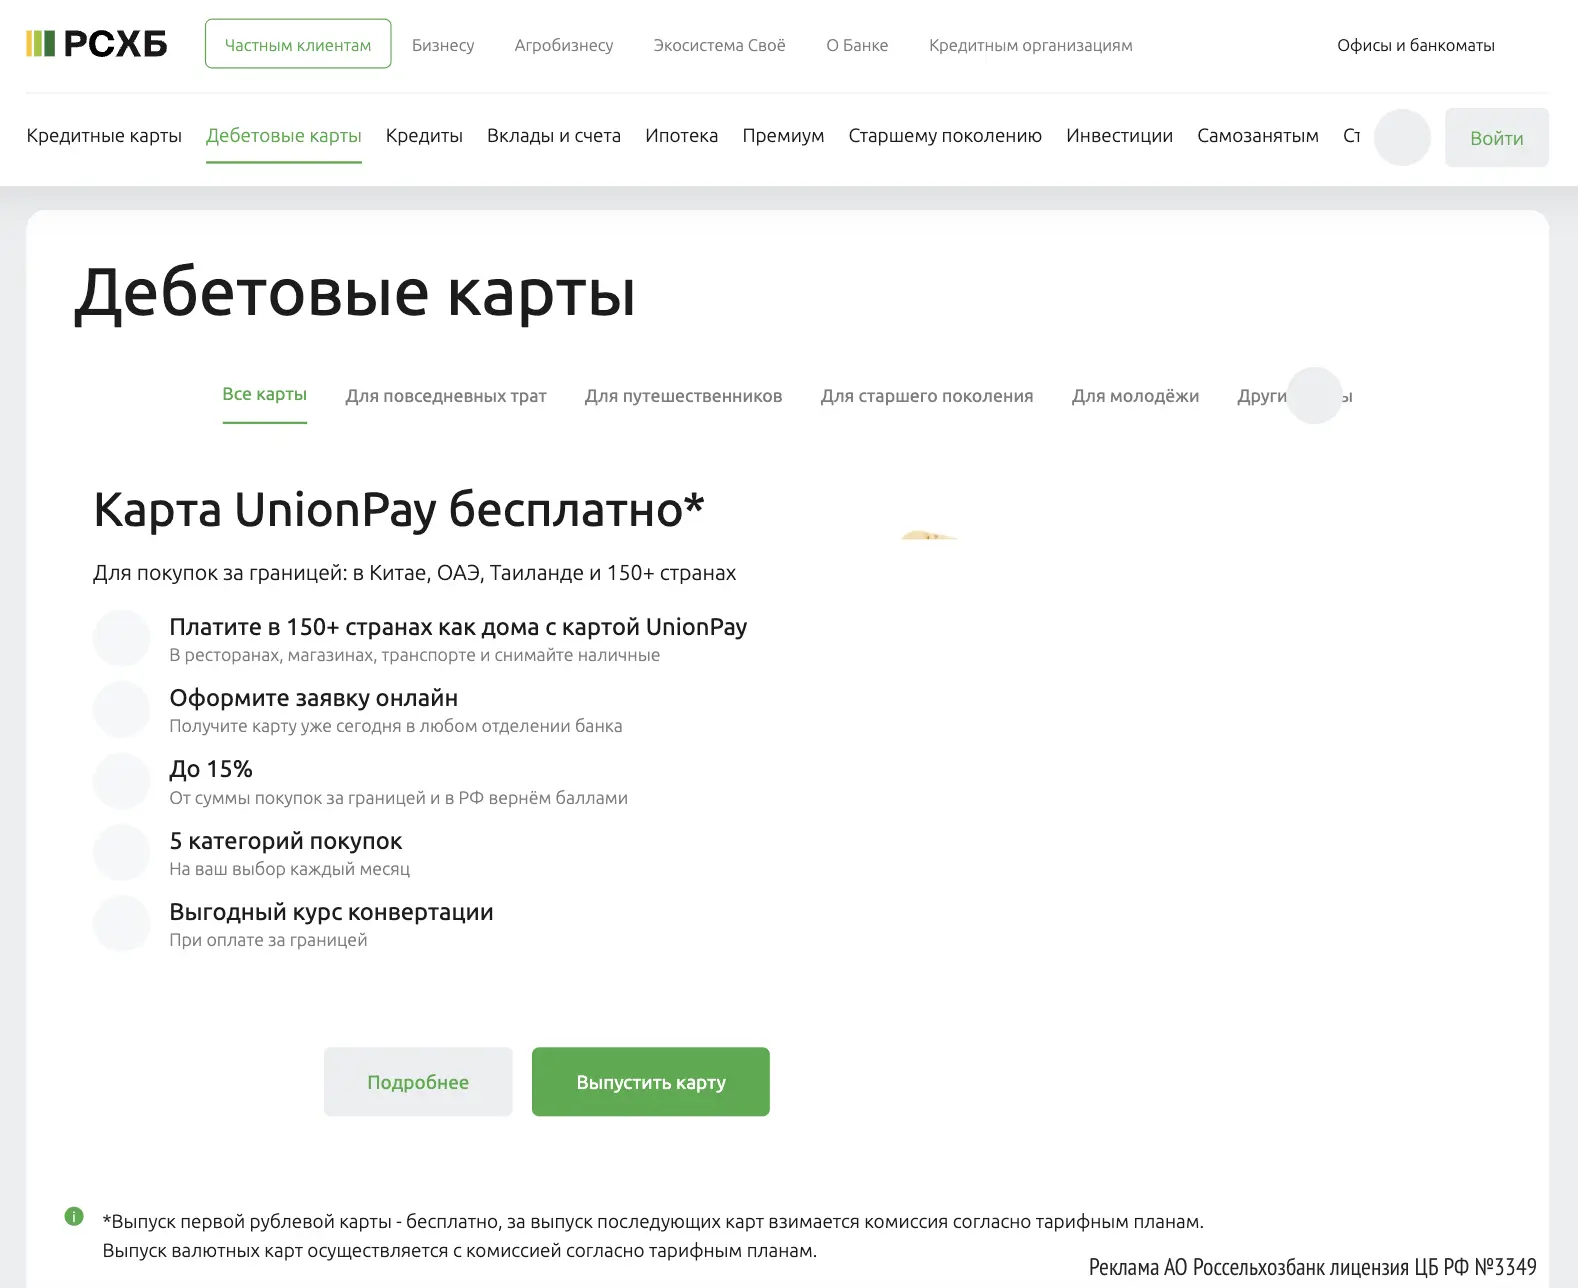Viewport: 1578px width, 1288px height.
Task: Click the round icon beside '5 категорий покупок'
Action: 121,852
